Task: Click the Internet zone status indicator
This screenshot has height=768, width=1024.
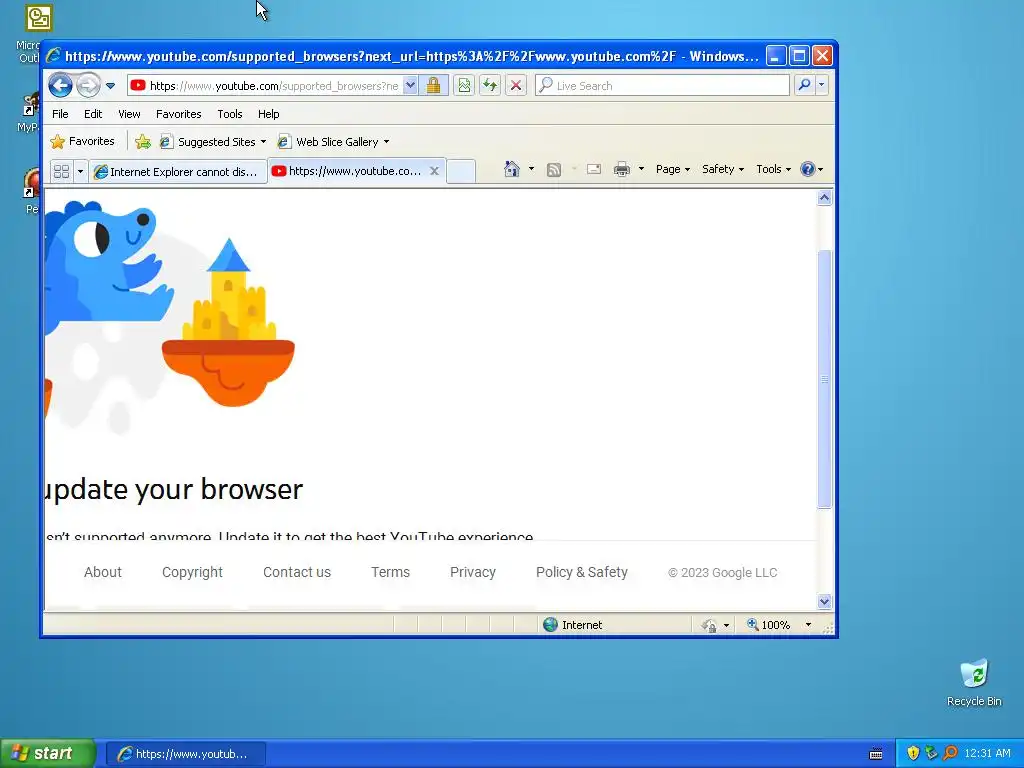Action: coord(572,625)
